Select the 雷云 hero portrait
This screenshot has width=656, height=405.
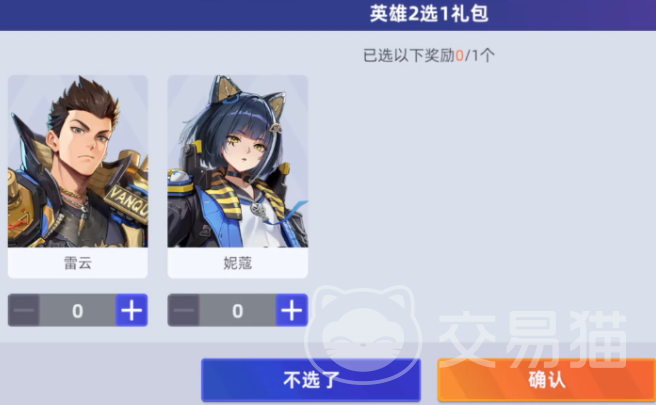[78, 161]
